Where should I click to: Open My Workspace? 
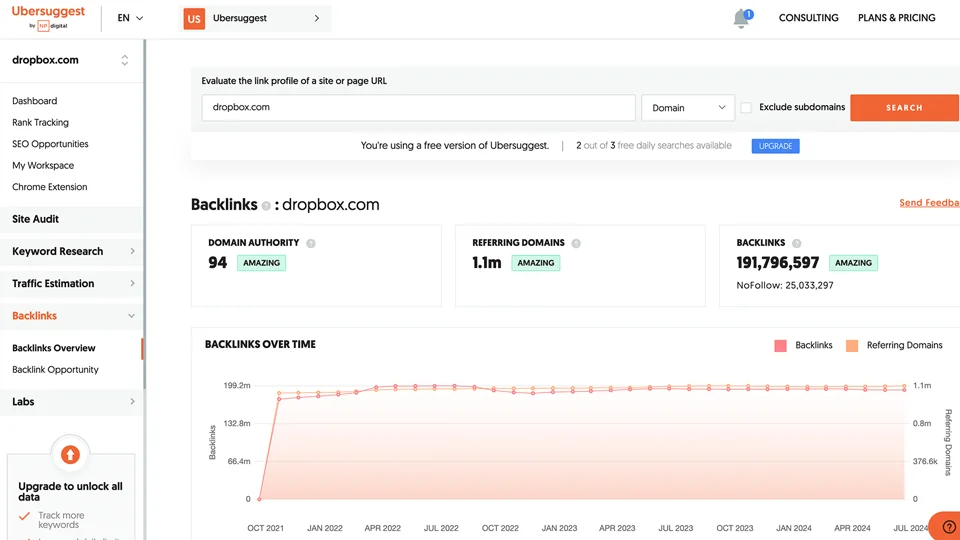tap(43, 165)
